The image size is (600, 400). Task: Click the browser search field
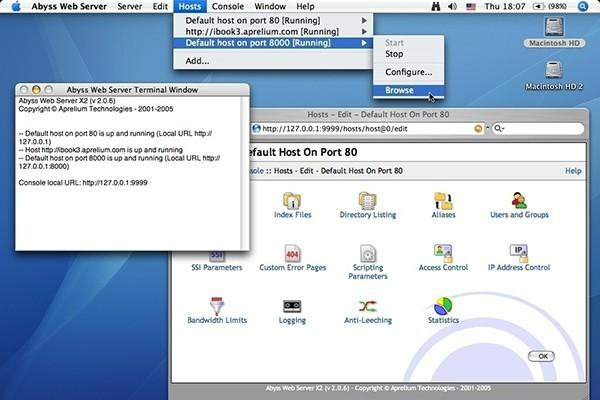click(538, 129)
